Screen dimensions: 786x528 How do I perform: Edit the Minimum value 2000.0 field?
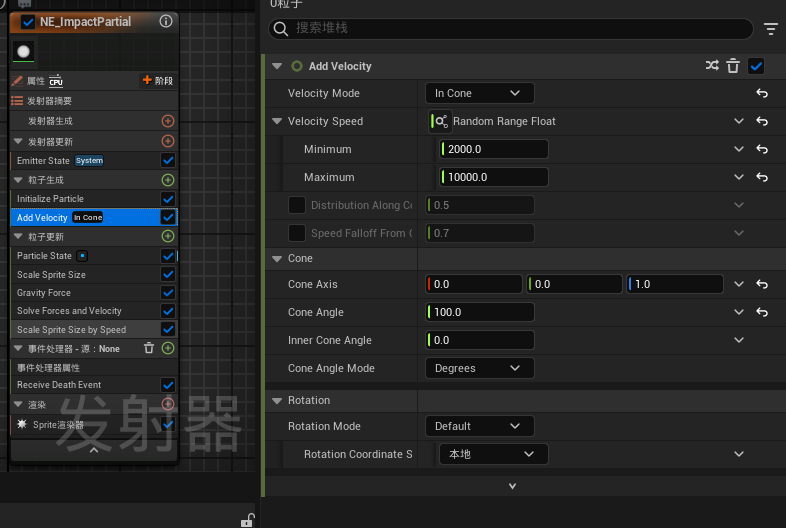pos(494,149)
